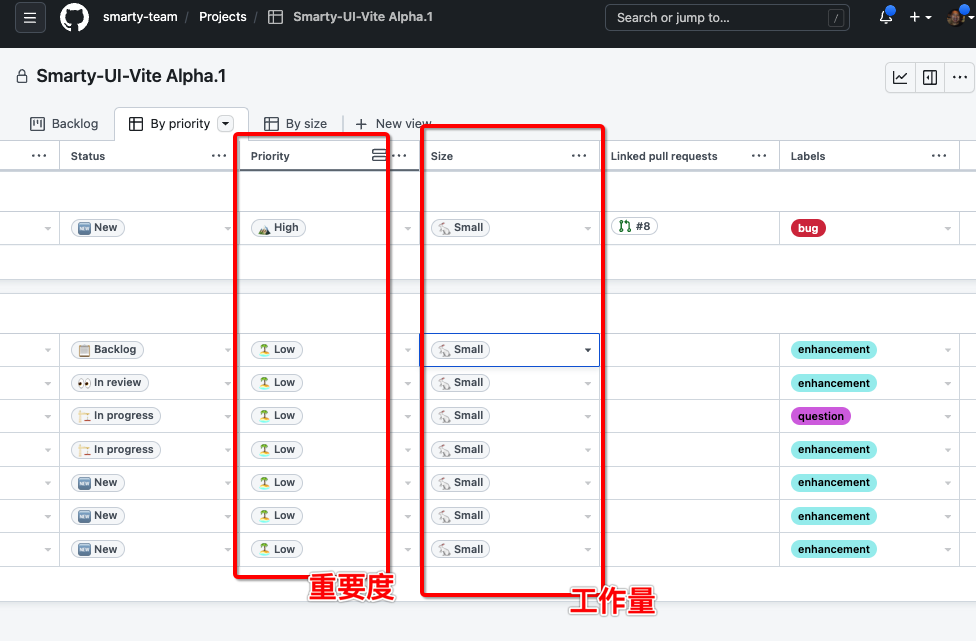
Task: Click the Priority column grouping icon
Action: (378, 156)
